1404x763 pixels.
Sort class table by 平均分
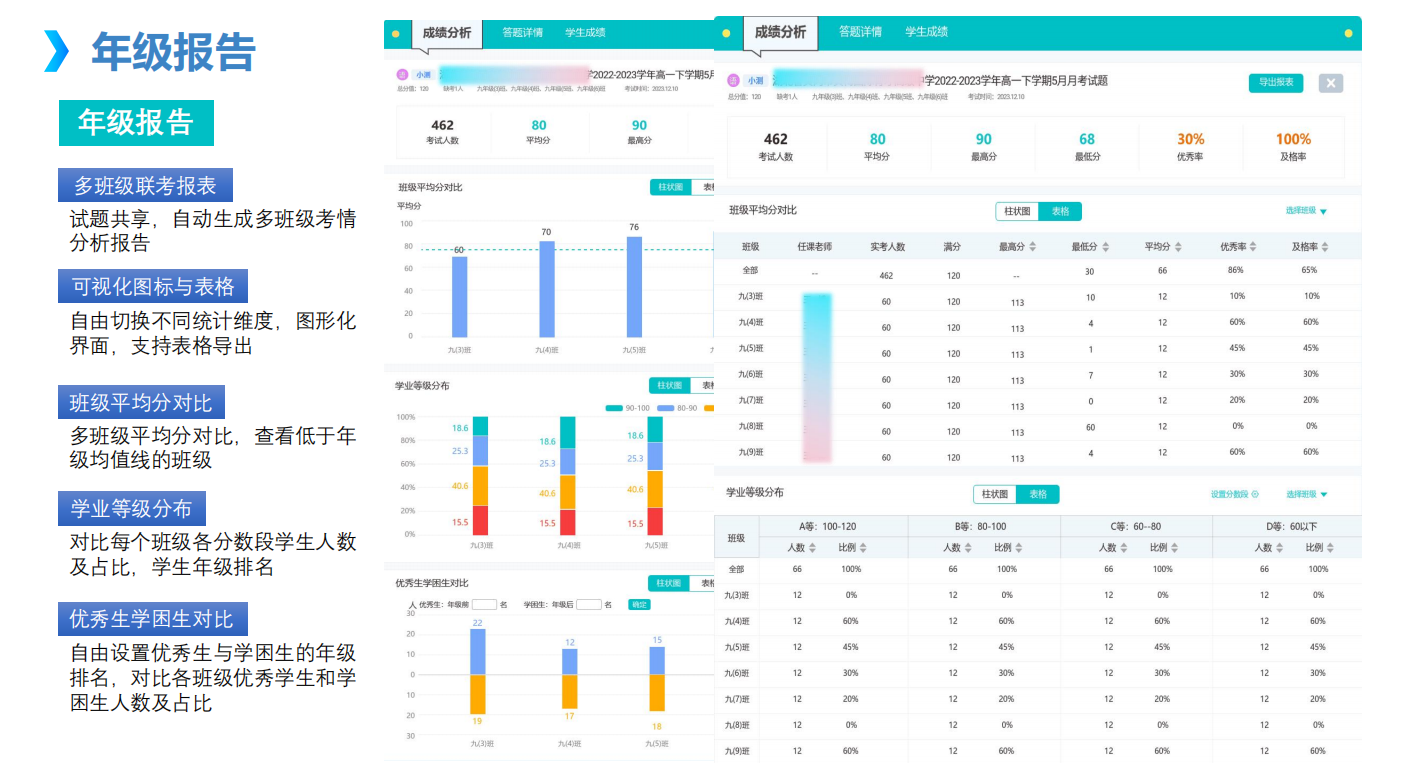pyautogui.click(x=1179, y=247)
